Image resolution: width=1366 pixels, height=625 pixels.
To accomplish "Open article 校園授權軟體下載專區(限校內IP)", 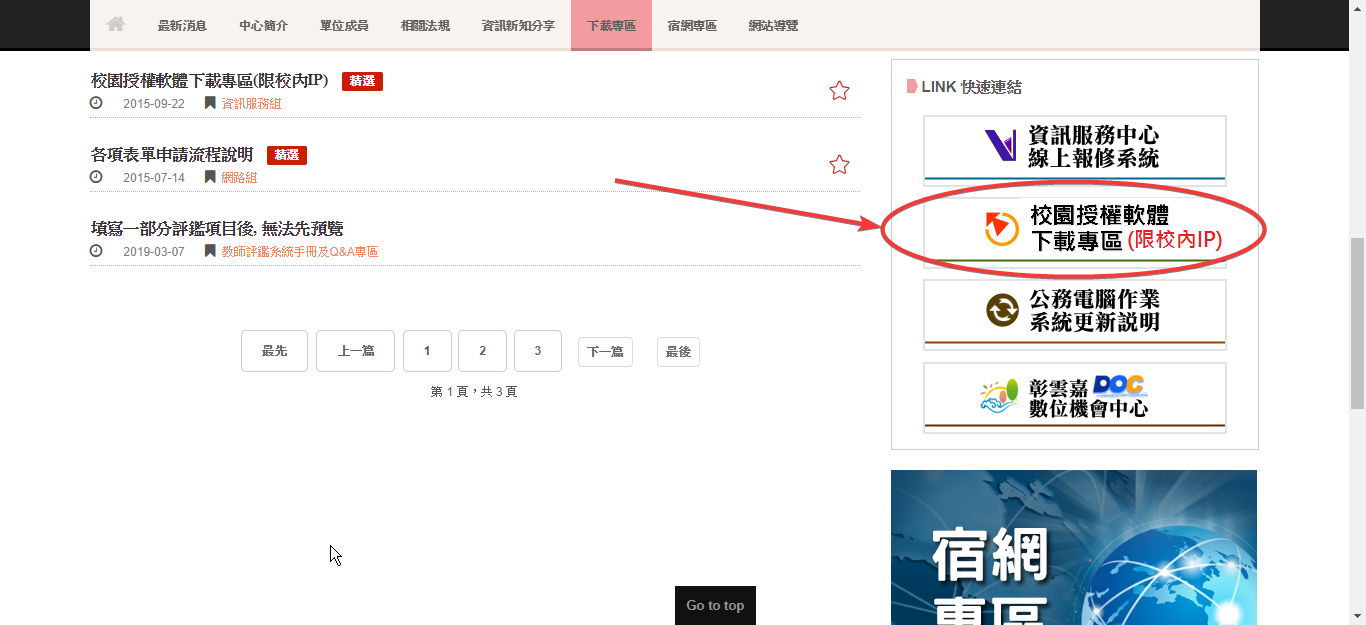I will tap(209, 81).
